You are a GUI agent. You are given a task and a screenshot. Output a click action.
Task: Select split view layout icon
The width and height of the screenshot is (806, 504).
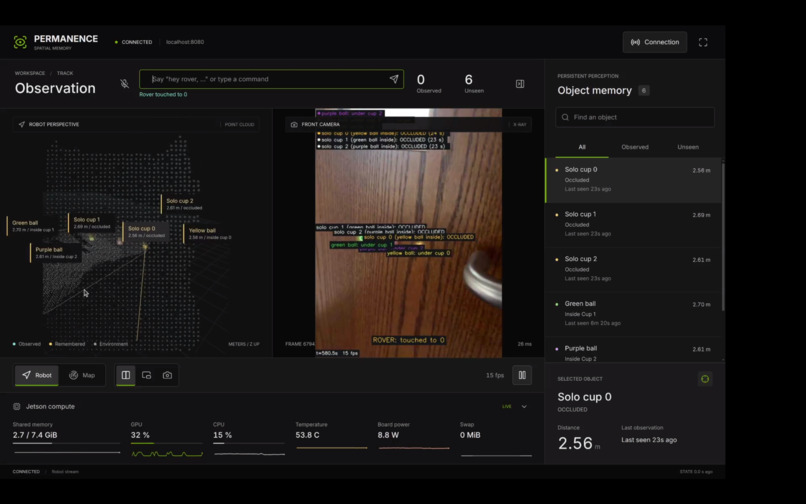[125, 375]
